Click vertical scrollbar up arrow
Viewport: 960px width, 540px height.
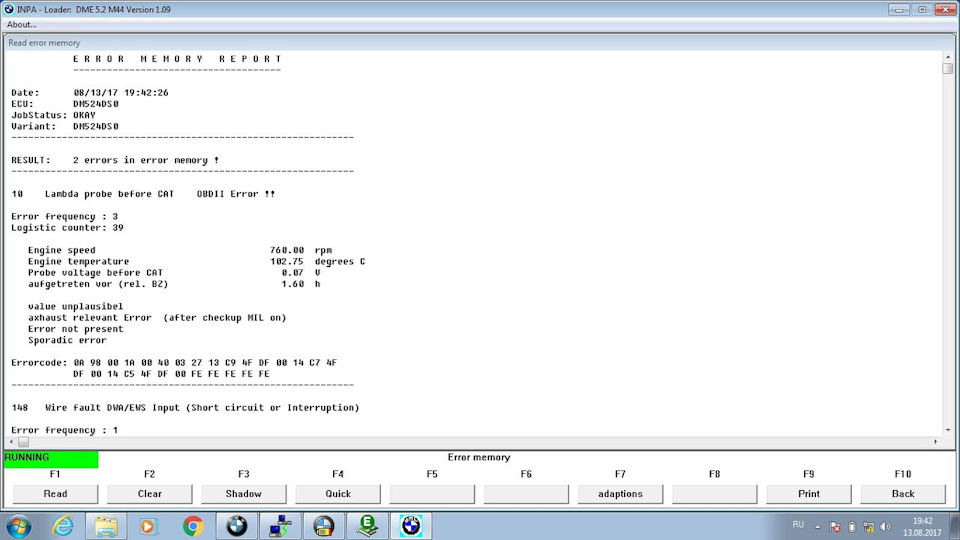tap(948, 56)
